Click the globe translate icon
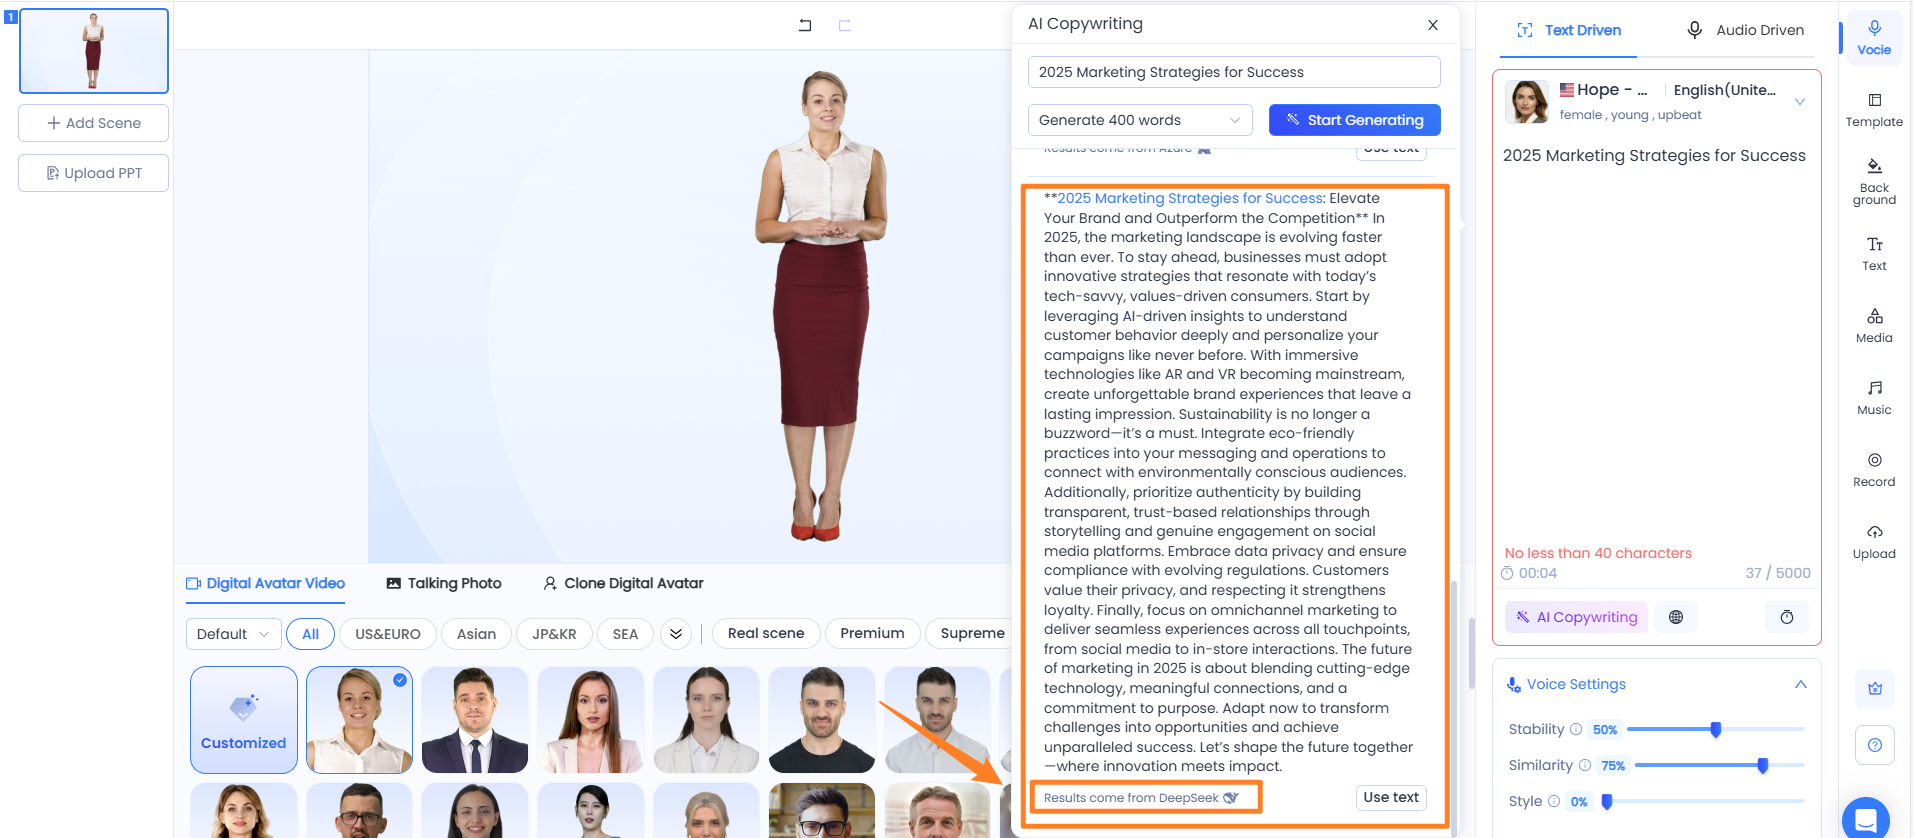 (x=1676, y=617)
